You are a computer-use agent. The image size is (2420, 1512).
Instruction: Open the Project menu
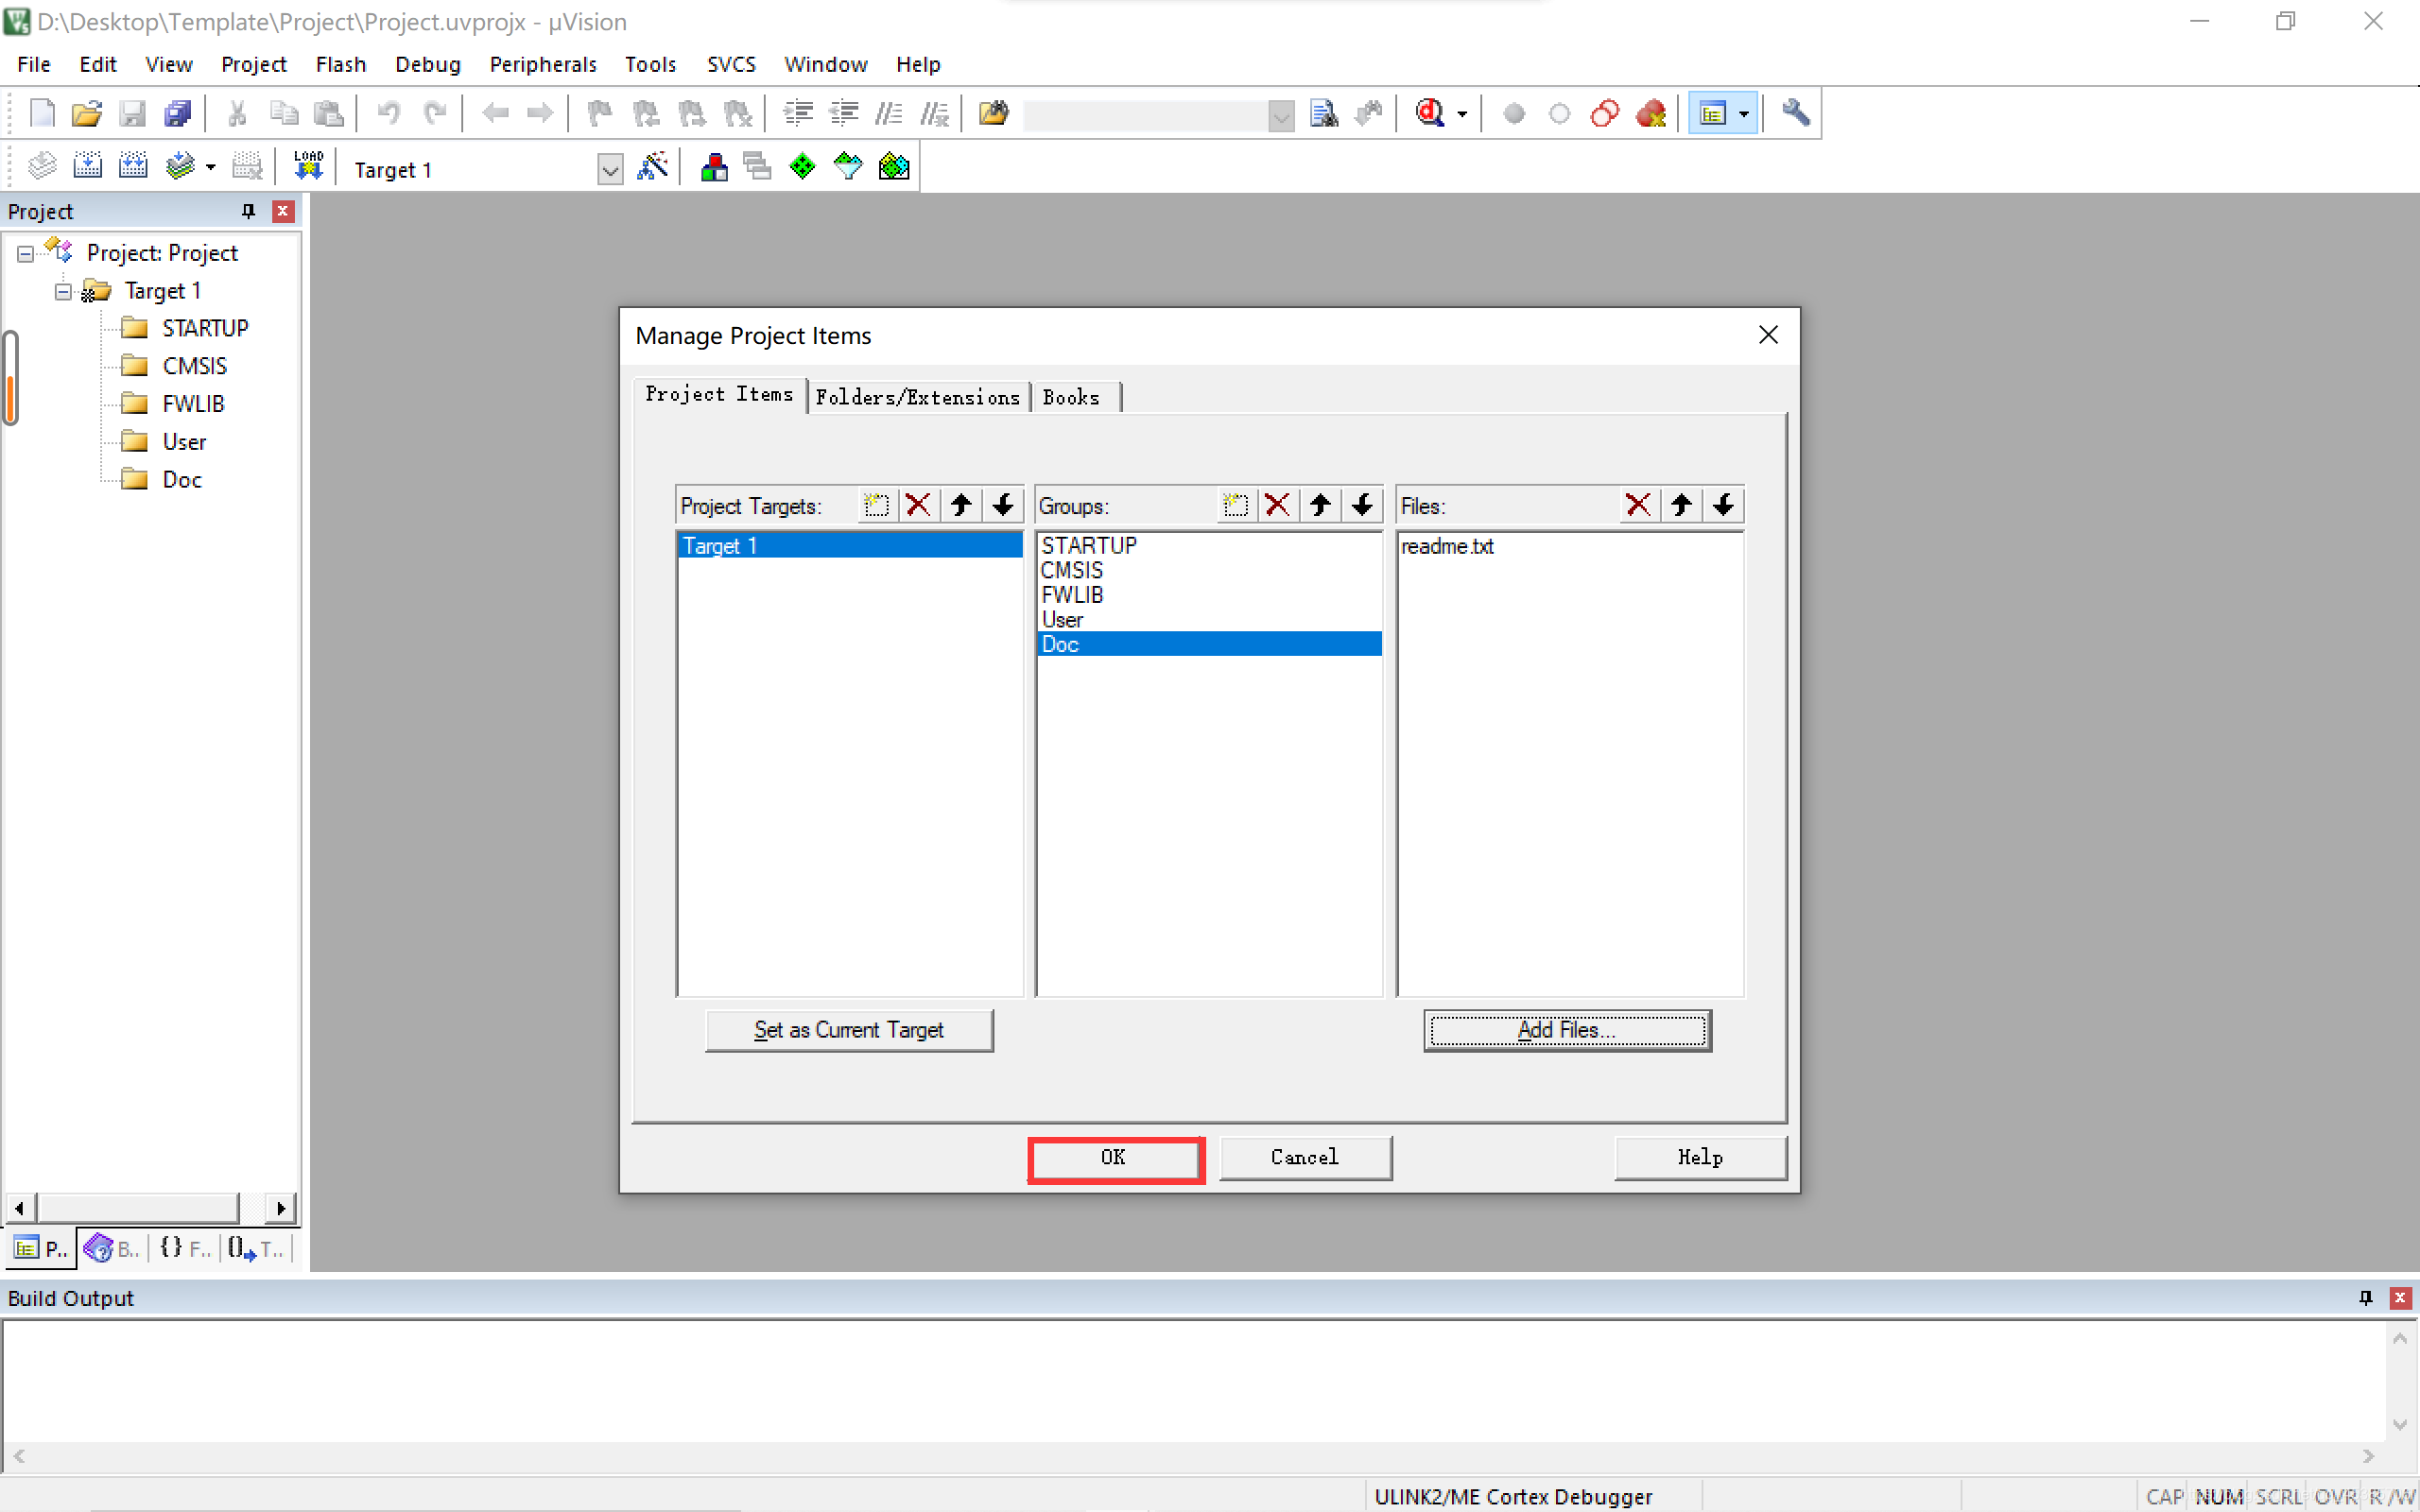(253, 64)
